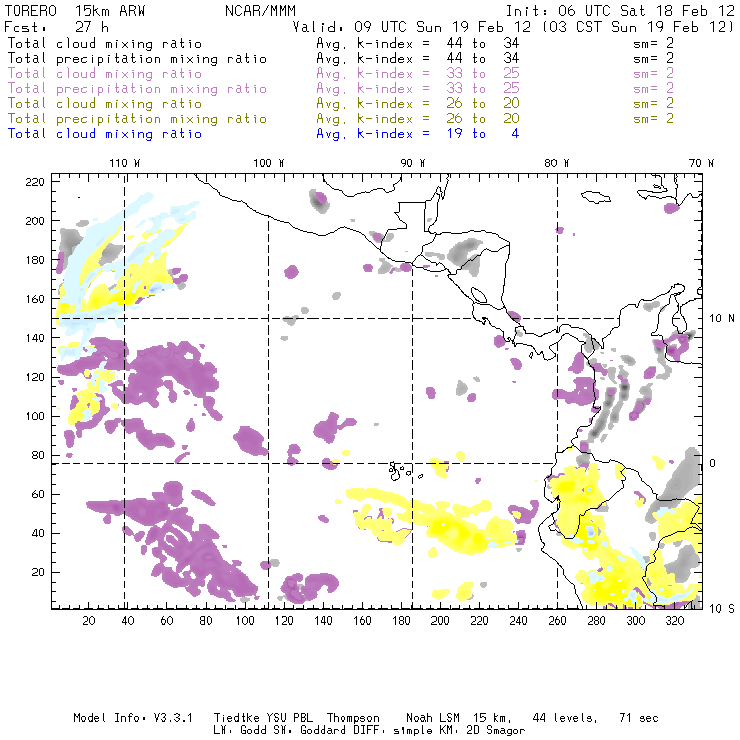Select the 'Tiedtke' scheme name
The height and width of the screenshot is (740, 740).
point(237,718)
